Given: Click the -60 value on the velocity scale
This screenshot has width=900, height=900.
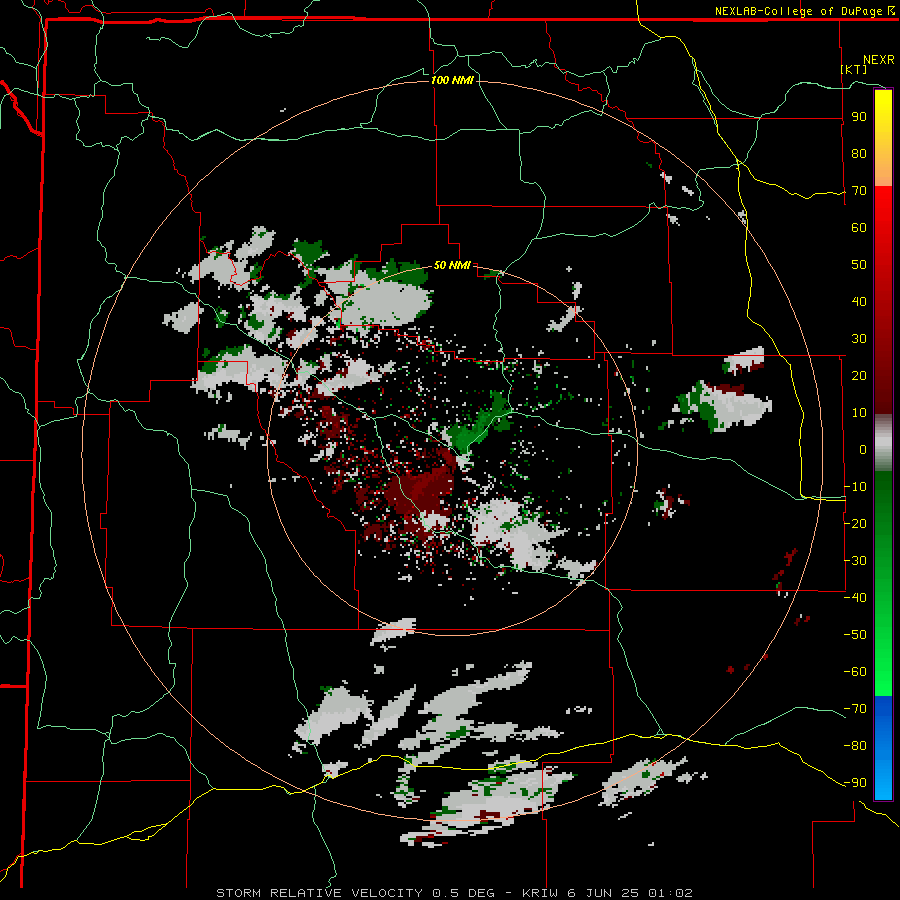Looking at the screenshot, I should pos(855,672).
